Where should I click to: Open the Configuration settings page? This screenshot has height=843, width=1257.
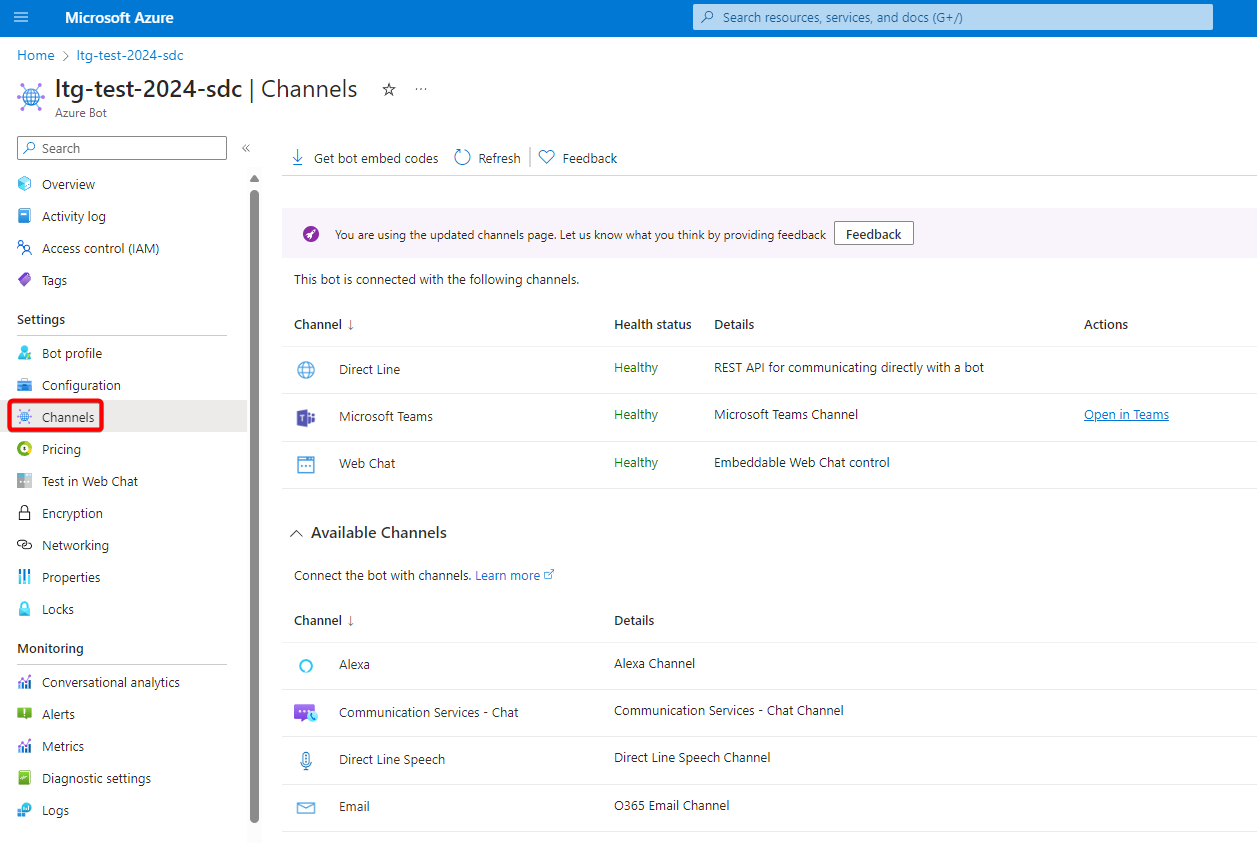(x=81, y=386)
